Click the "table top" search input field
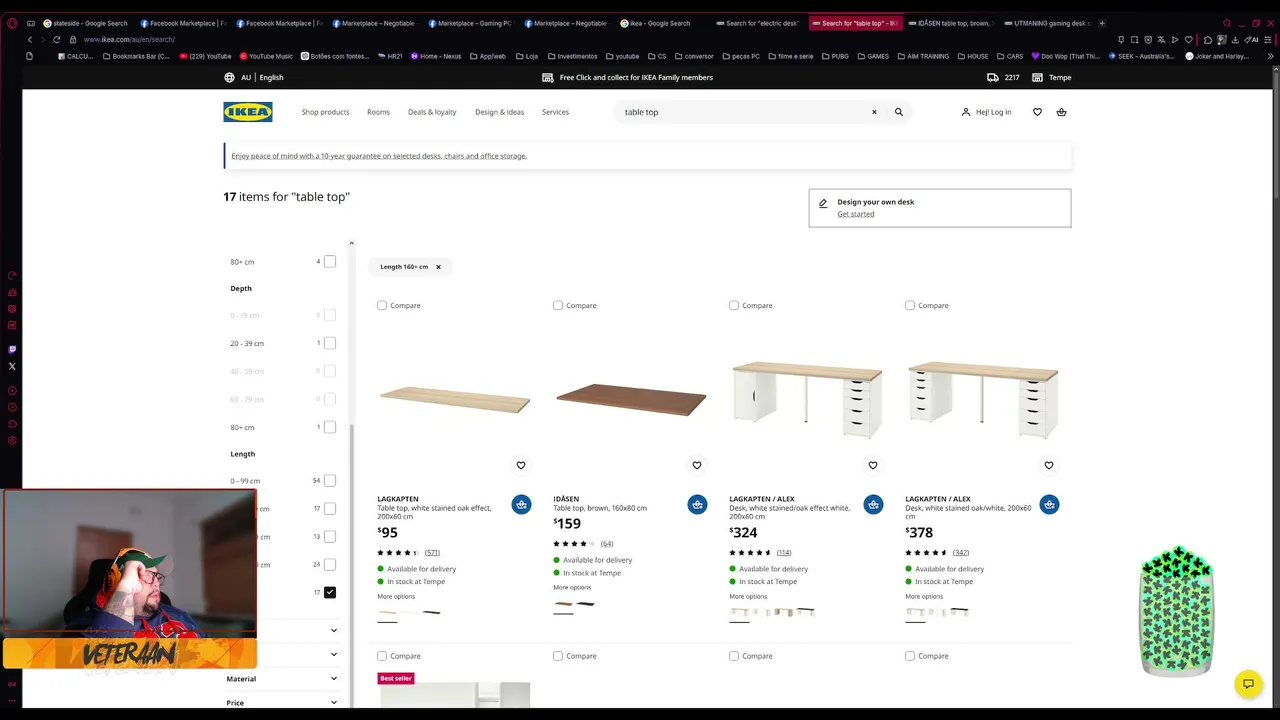Screen dimensions: 1280x720 coord(744,112)
